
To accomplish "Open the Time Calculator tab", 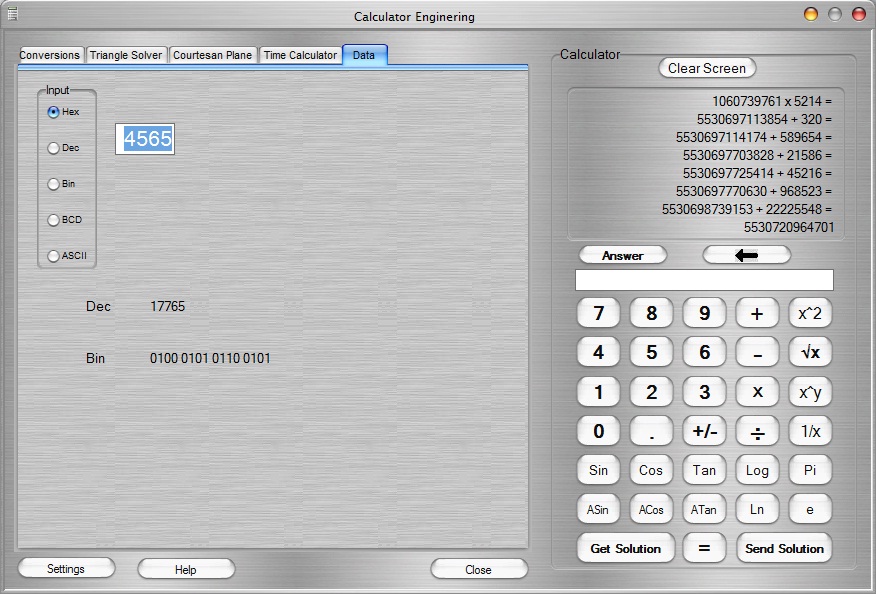I will (x=300, y=55).
